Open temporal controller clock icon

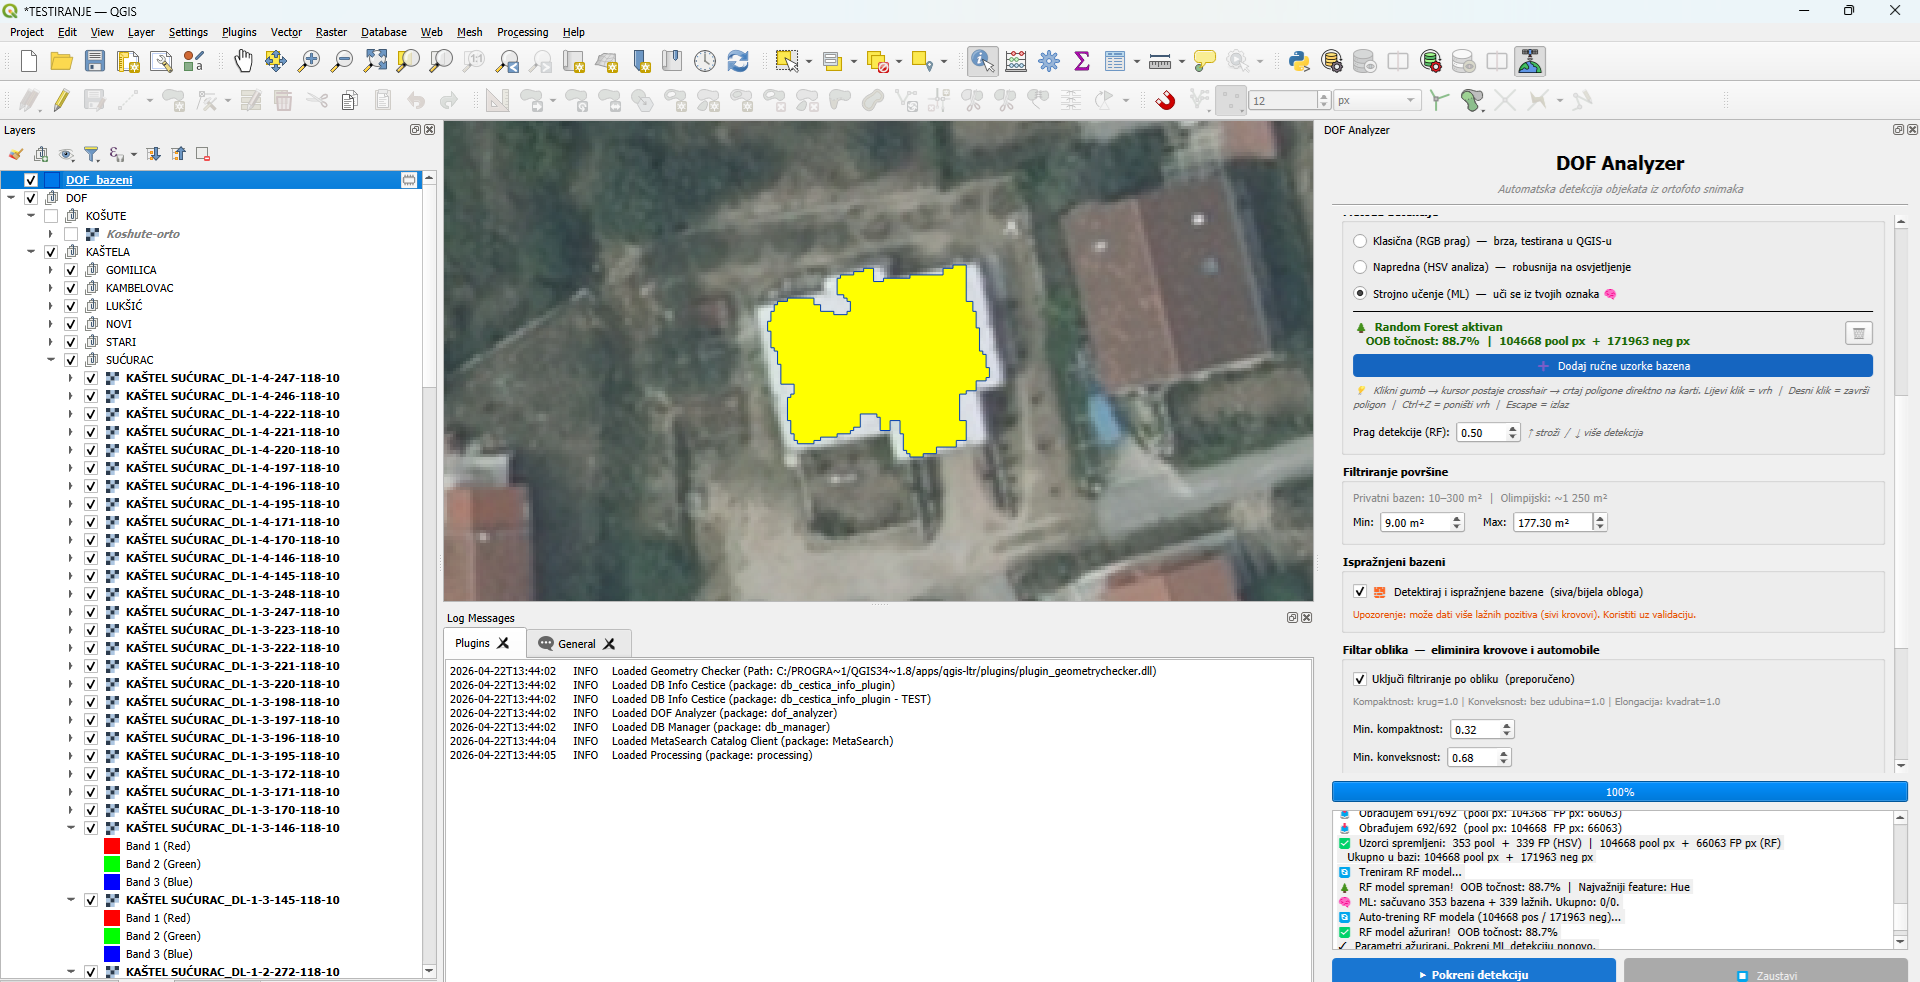[x=705, y=62]
